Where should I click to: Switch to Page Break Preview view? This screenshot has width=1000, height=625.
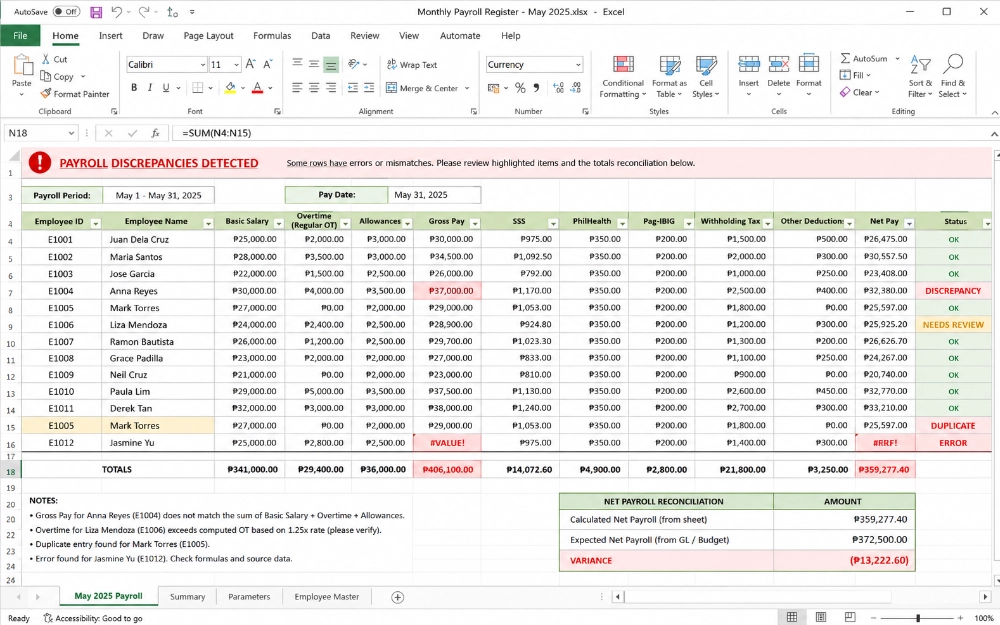tap(850, 617)
